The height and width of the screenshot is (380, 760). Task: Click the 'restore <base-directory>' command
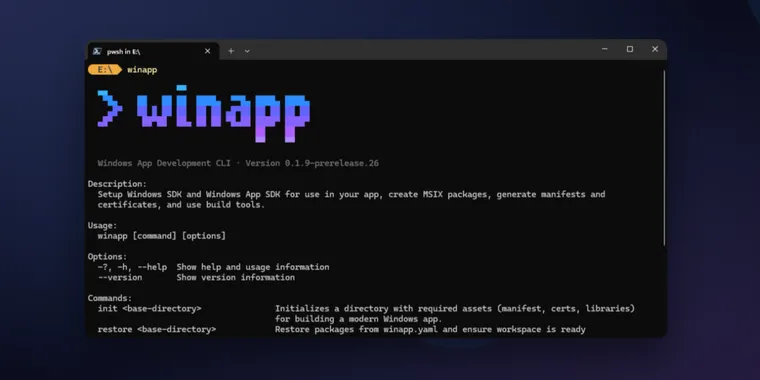[157, 330]
